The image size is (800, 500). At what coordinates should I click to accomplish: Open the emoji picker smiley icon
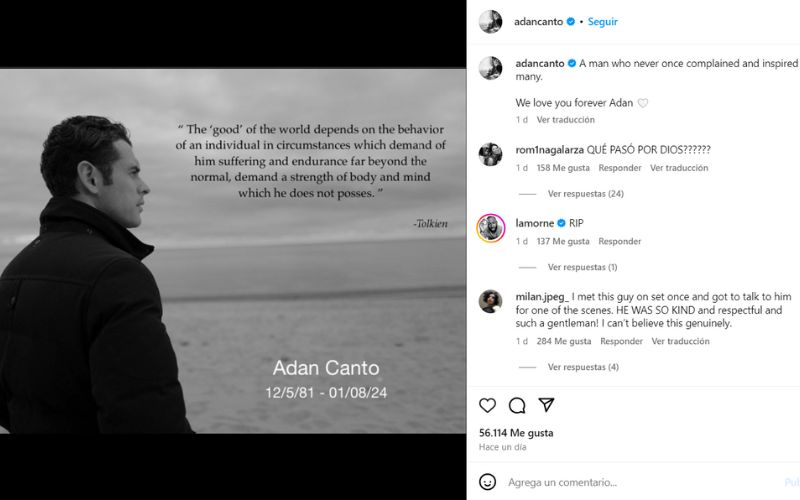click(487, 482)
